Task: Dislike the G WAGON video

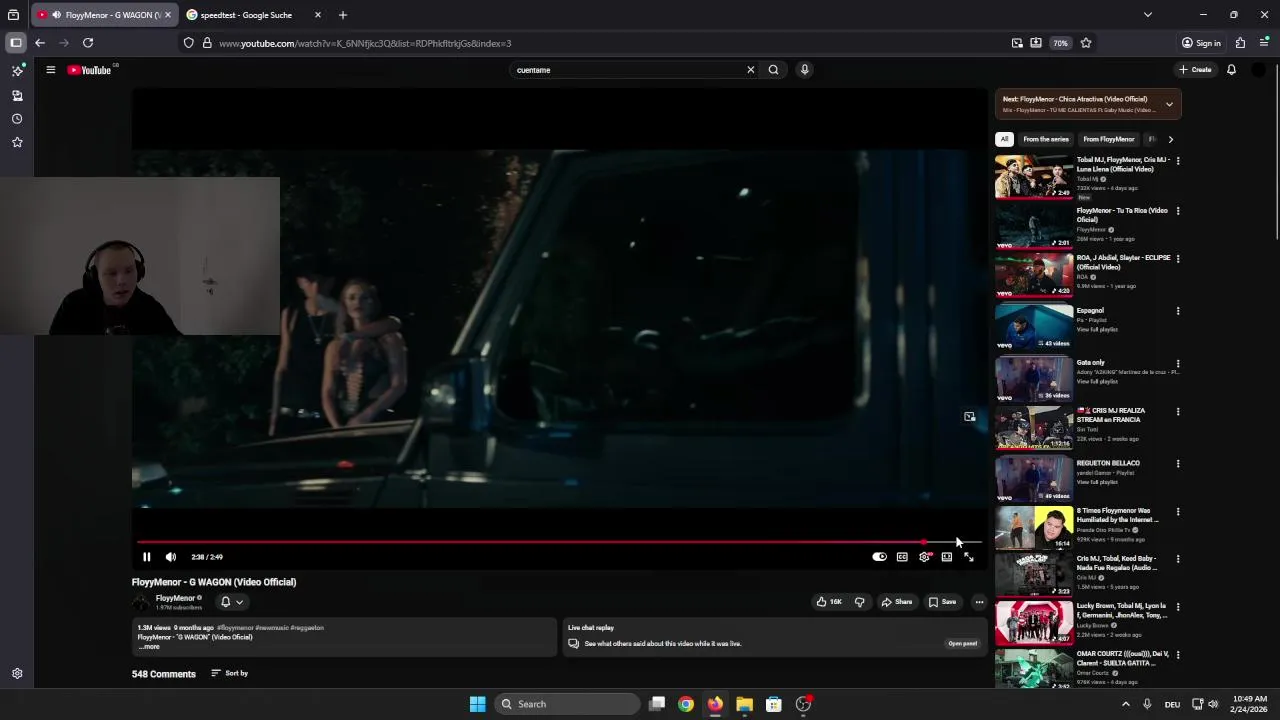Action: (859, 602)
